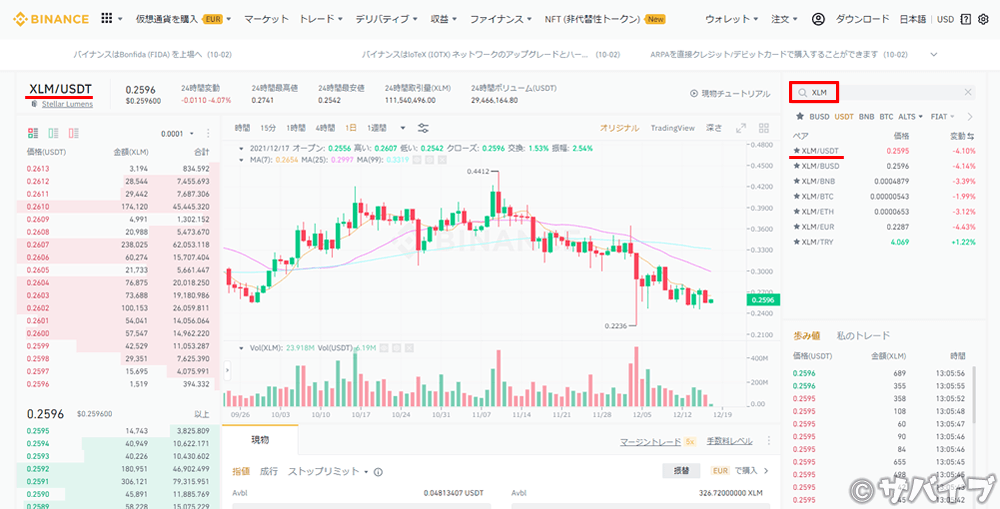The width and height of the screenshot is (1000, 509).
Task: Toggle favorite star for XLM/ETH
Action: (x=797, y=212)
